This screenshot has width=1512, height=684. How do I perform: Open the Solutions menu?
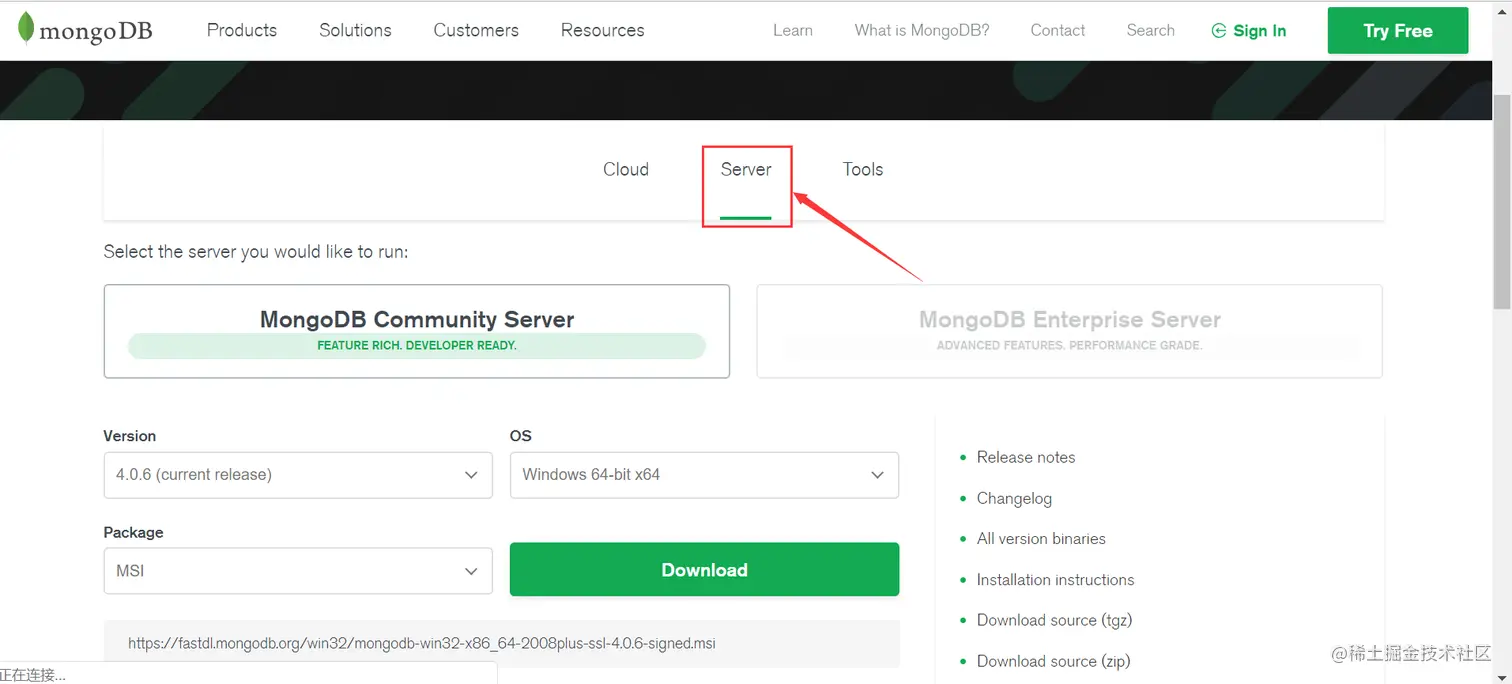click(x=355, y=30)
